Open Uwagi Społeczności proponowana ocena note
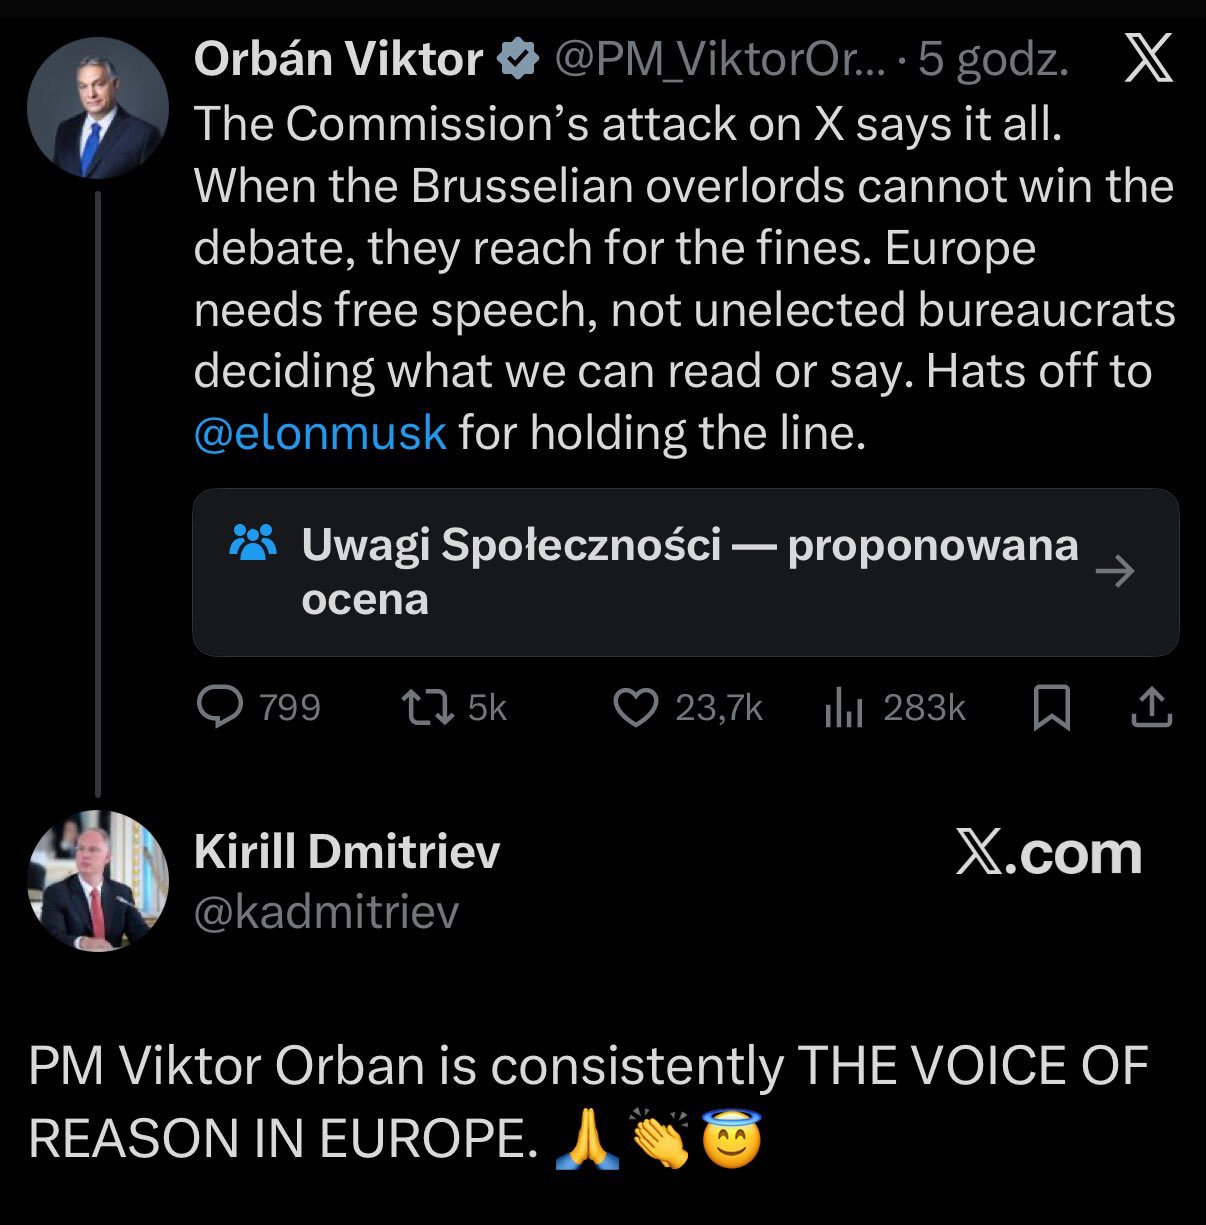Image resolution: width=1206 pixels, height=1225 pixels. coord(688,571)
